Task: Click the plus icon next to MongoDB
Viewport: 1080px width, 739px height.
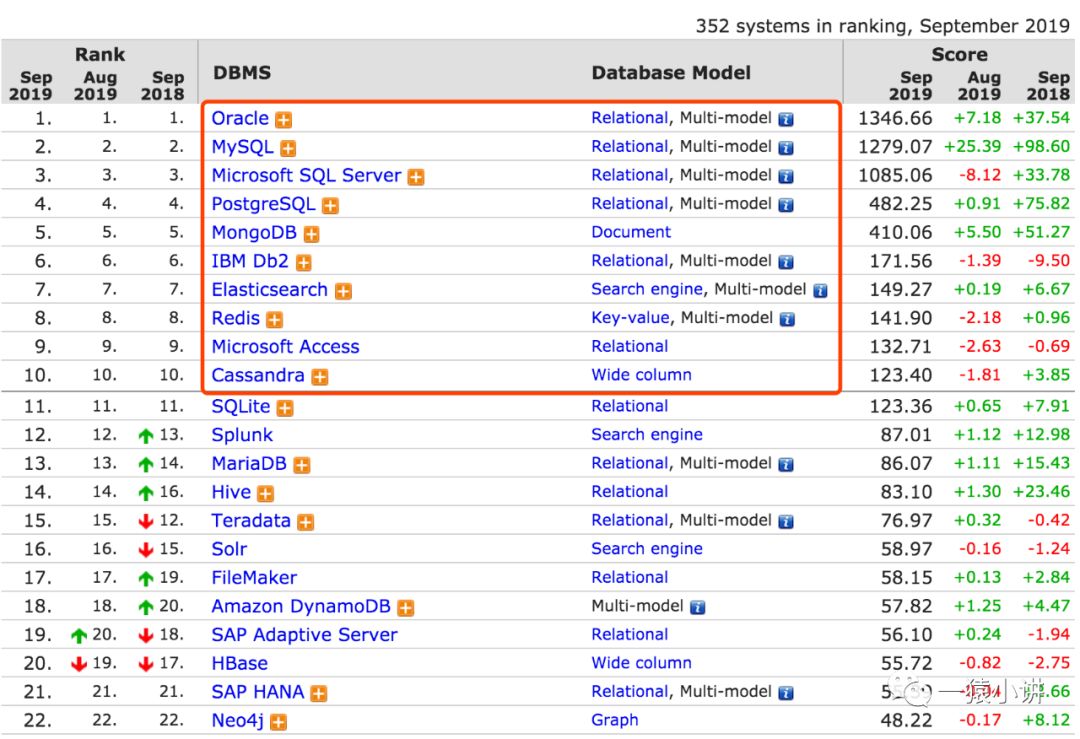Action: pos(311,234)
